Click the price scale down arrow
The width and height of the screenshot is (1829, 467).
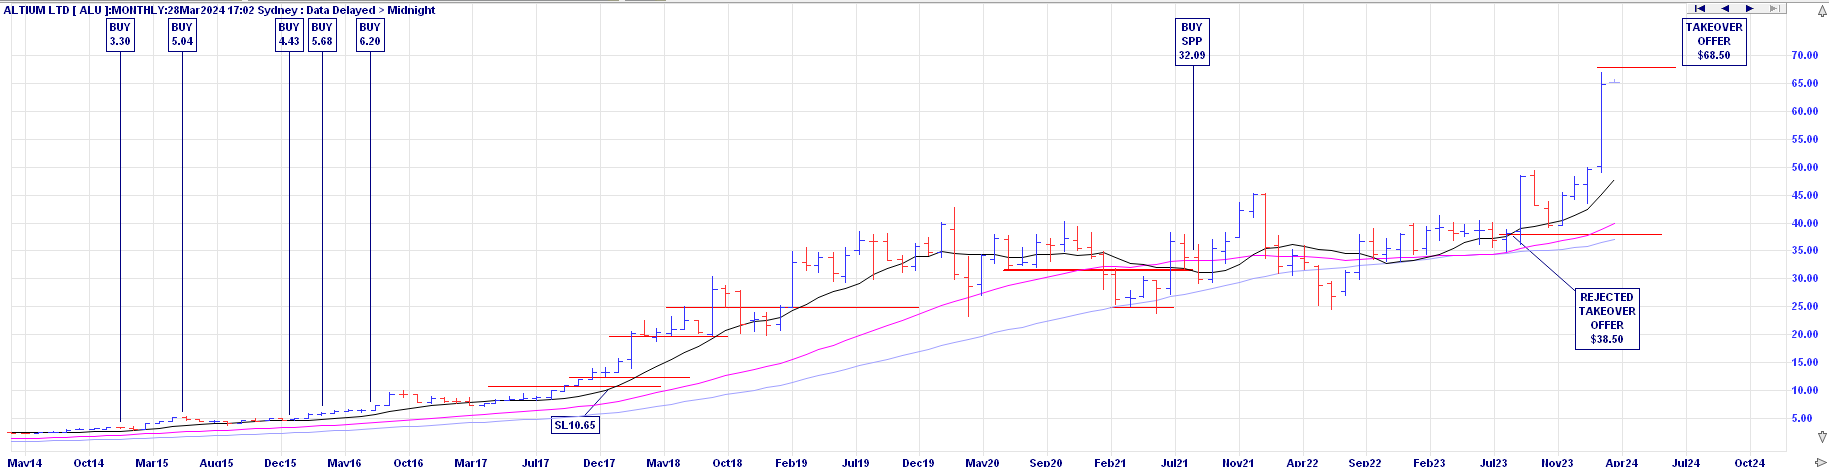(x=1822, y=437)
